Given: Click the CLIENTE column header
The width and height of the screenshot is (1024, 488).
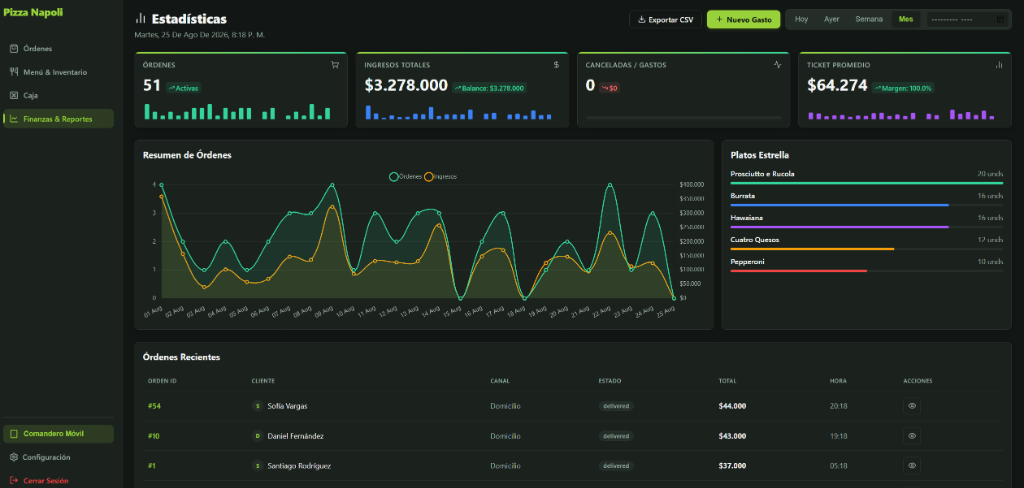Looking at the screenshot, I should pyautogui.click(x=263, y=381).
